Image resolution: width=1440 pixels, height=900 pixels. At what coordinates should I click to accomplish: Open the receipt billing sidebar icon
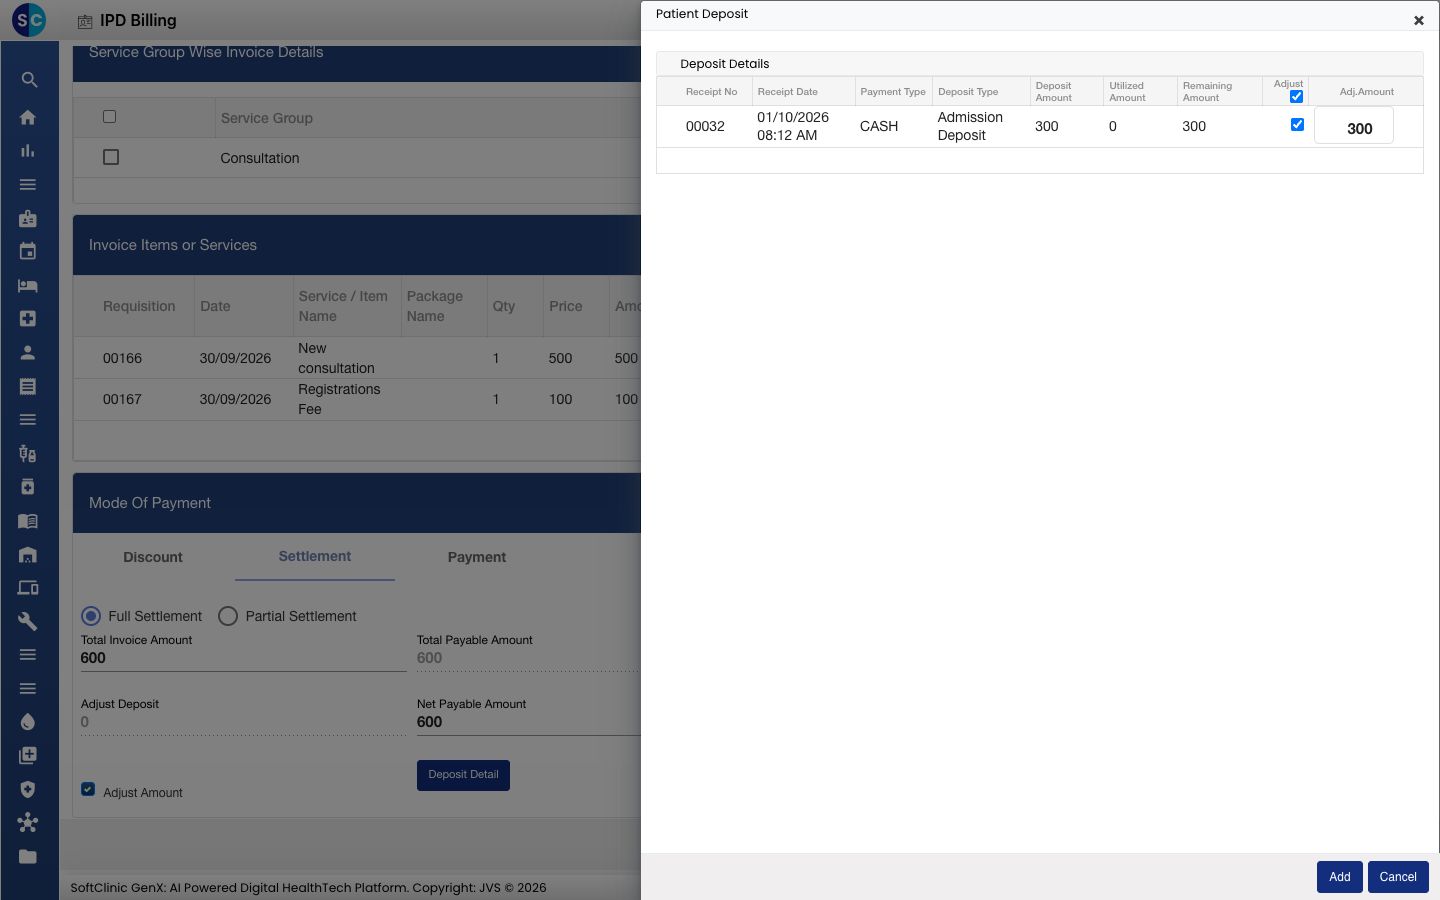[x=28, y=386]
